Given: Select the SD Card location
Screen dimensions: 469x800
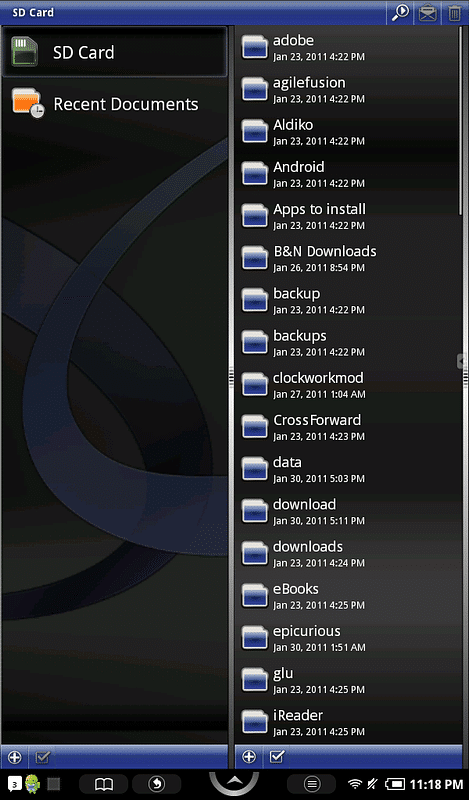Looking at the screenshot, I should point(114,52).
